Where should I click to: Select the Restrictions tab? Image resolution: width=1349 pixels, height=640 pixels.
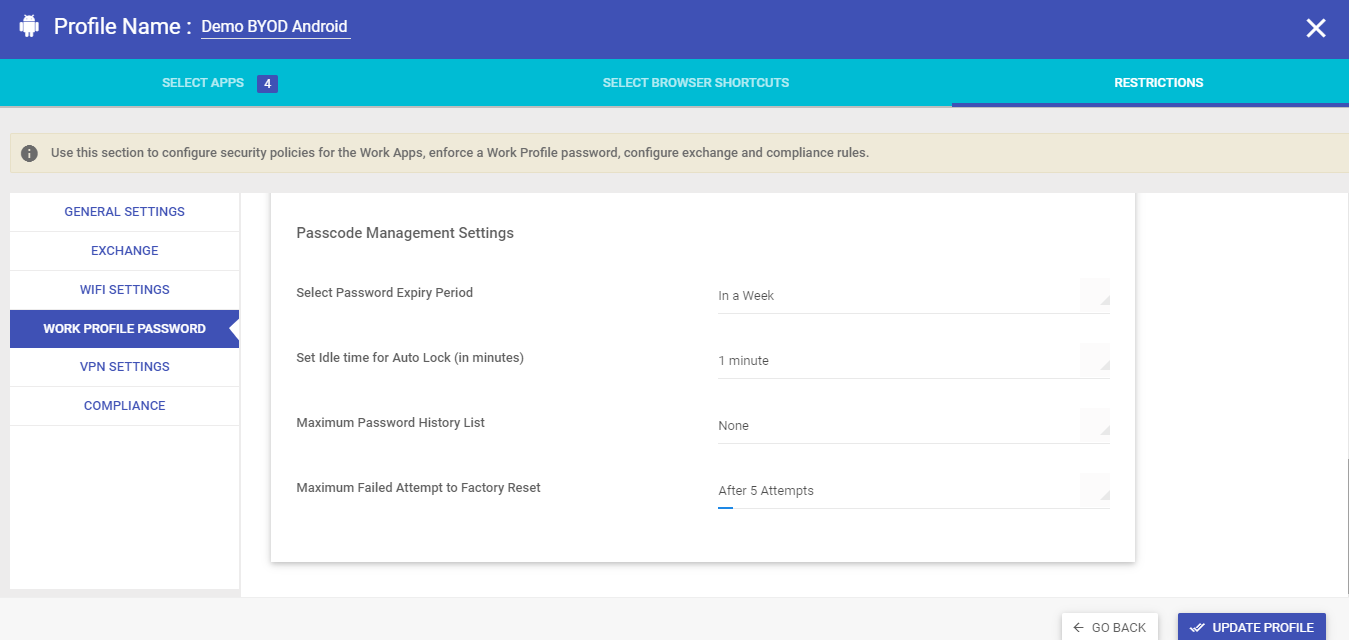point(1159,83)
